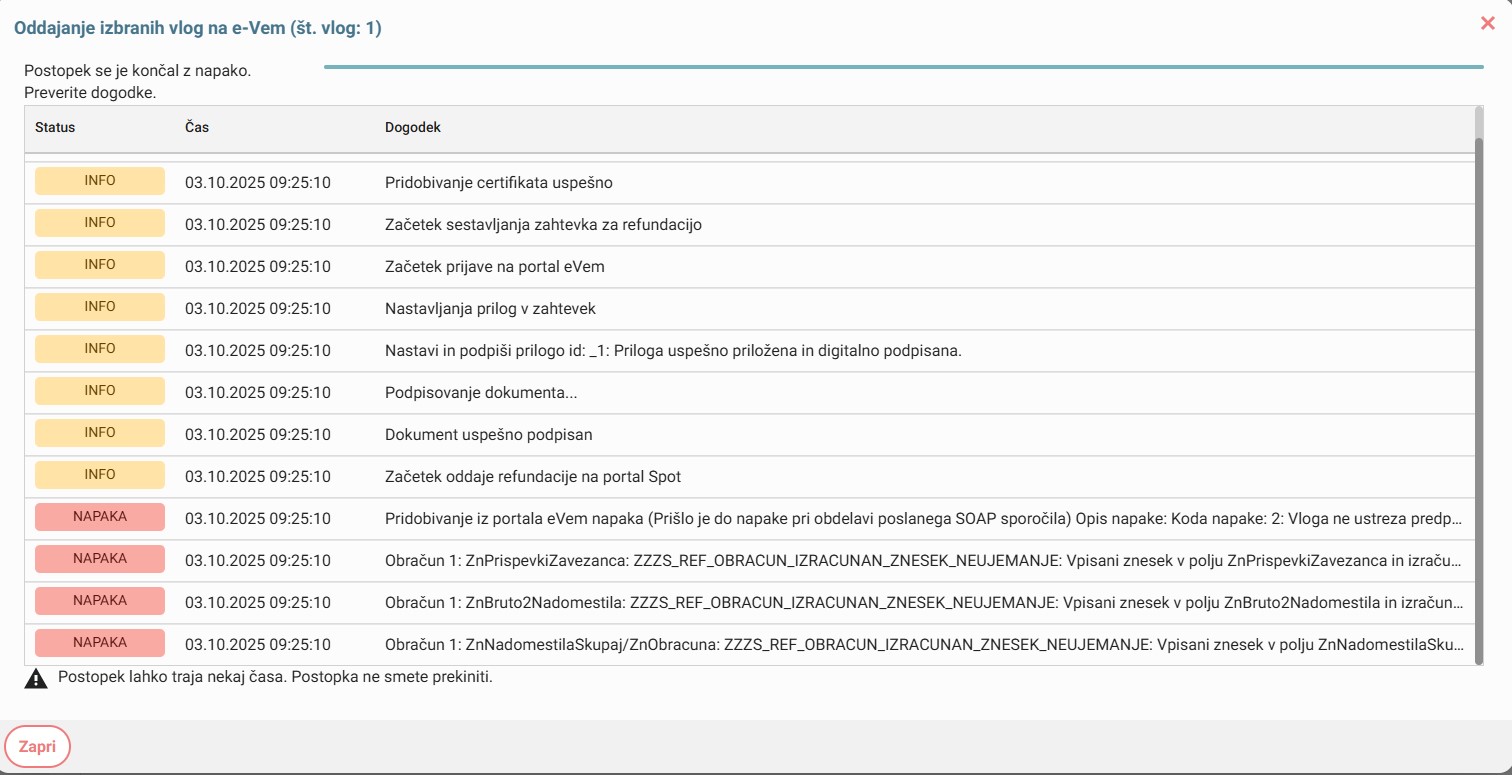
Task: Click INFO badge beside Podpisovanje dokumenta
Action: click(x=100, y=392)
